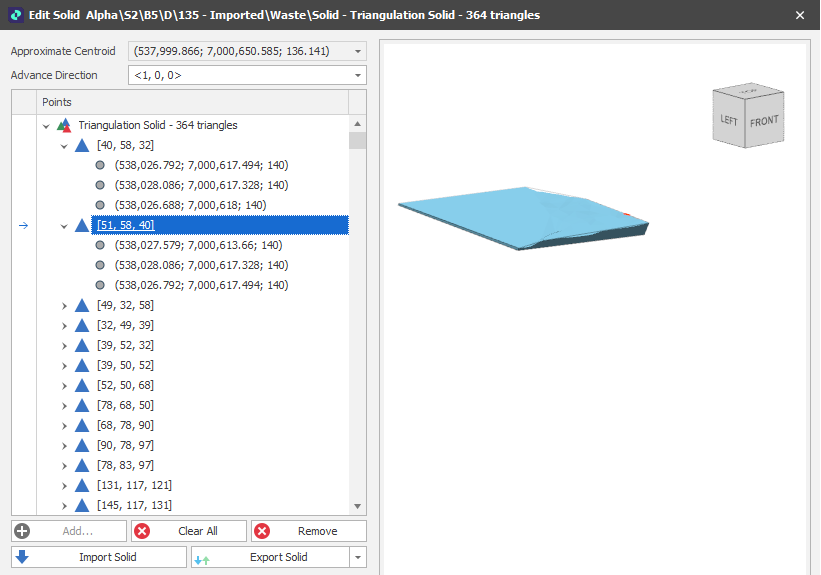
Task: Click the triangle icon beside [49, 32, 58]
Action: 82,305
